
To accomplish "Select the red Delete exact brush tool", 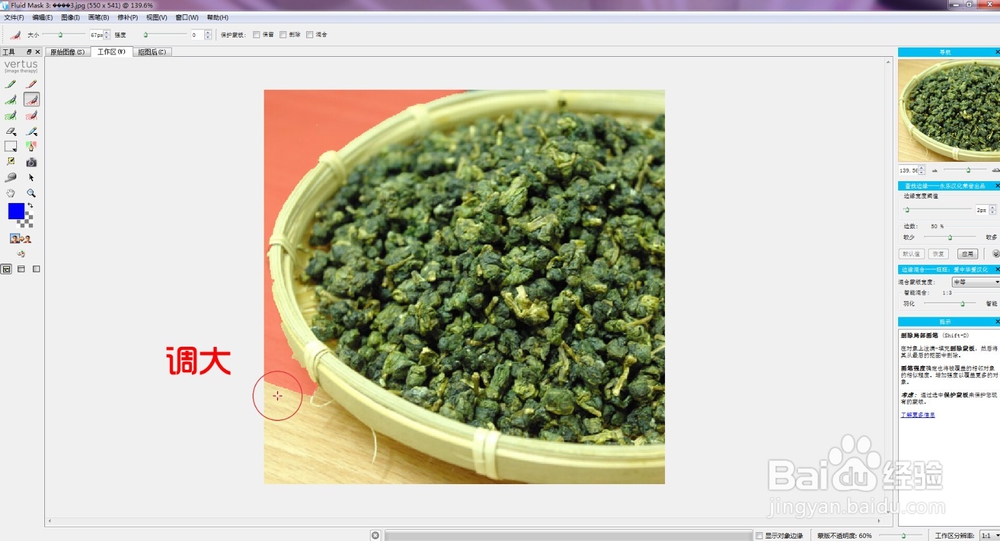I will tap(31, 84).
